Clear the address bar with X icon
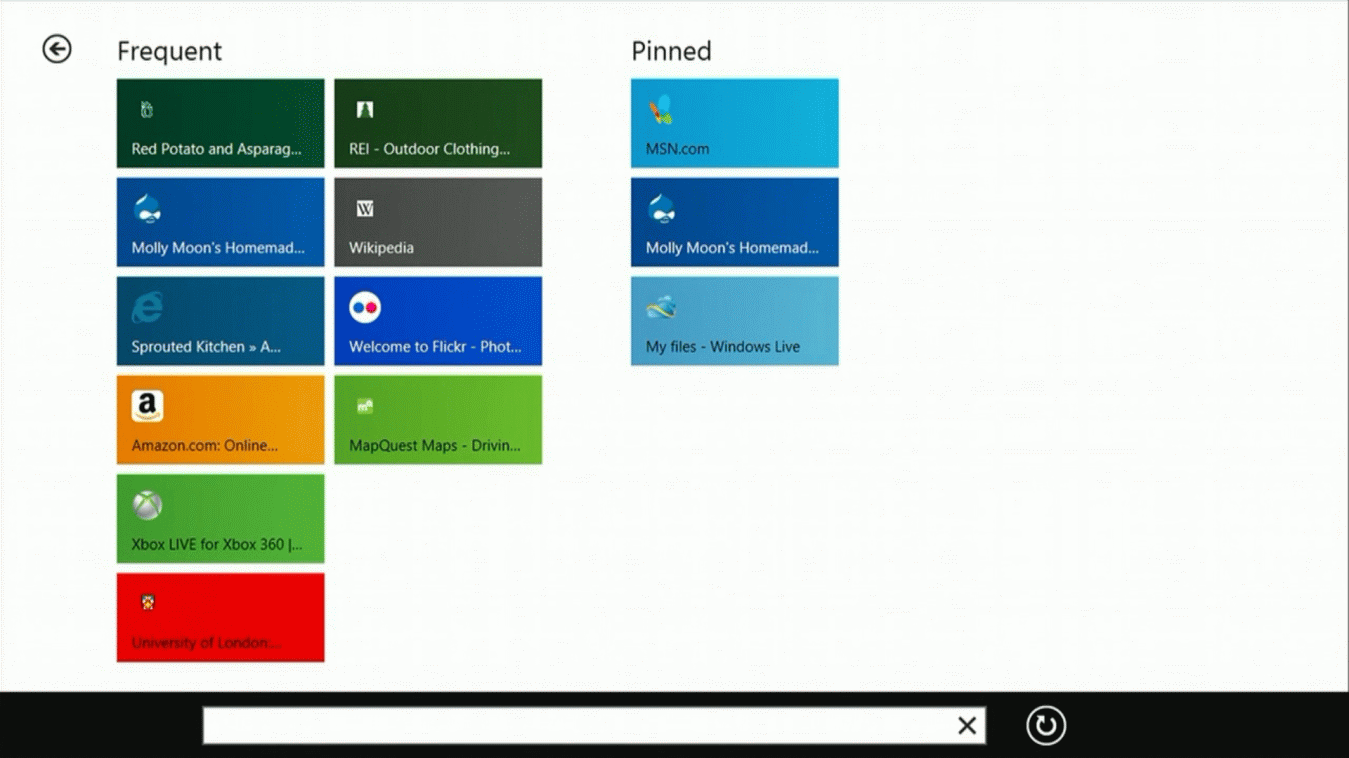Image resolution: width=1349 pixels, height=758 pixels. [966, 726]
